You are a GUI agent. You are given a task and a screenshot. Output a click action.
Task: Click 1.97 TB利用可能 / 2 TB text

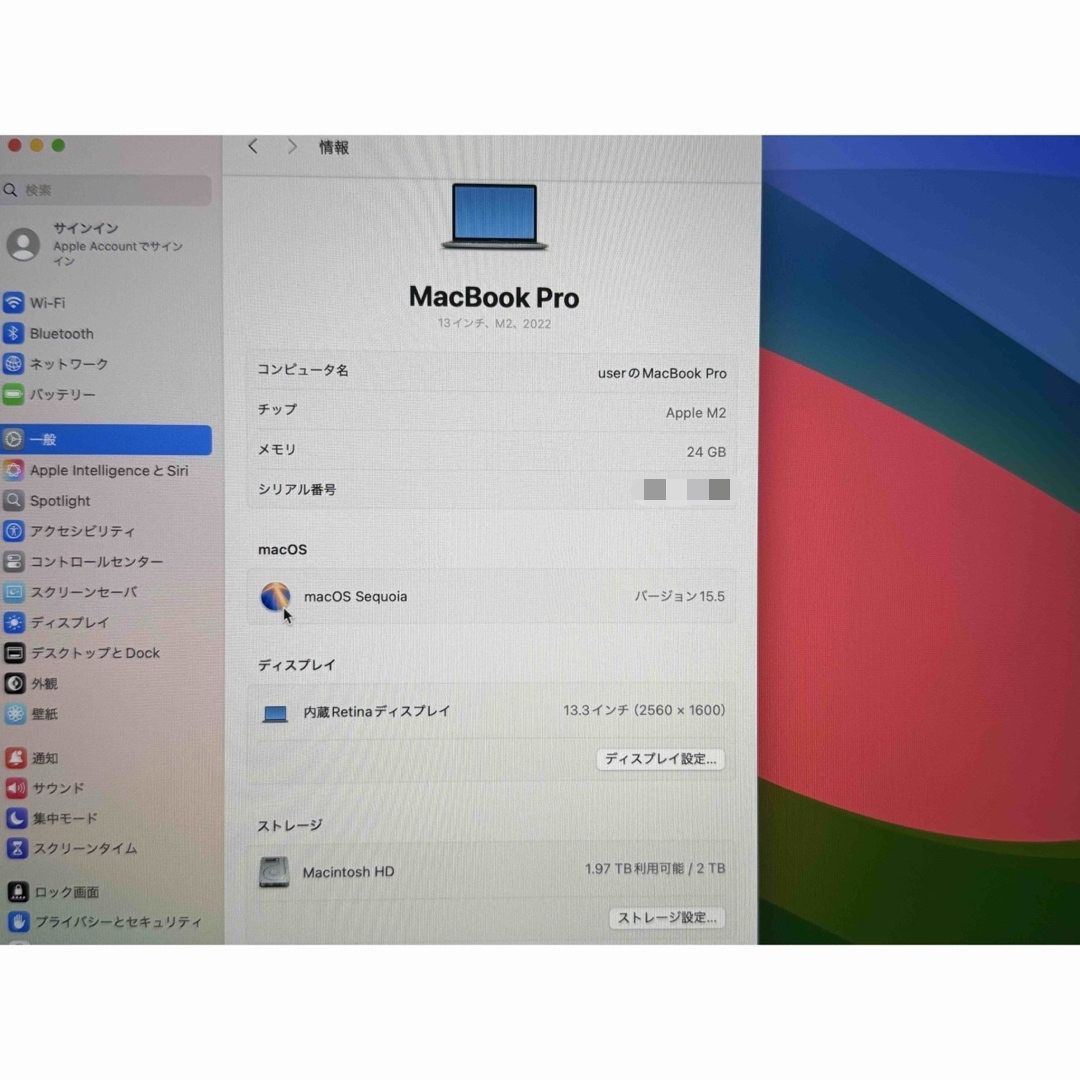click(x=655, y=869)
